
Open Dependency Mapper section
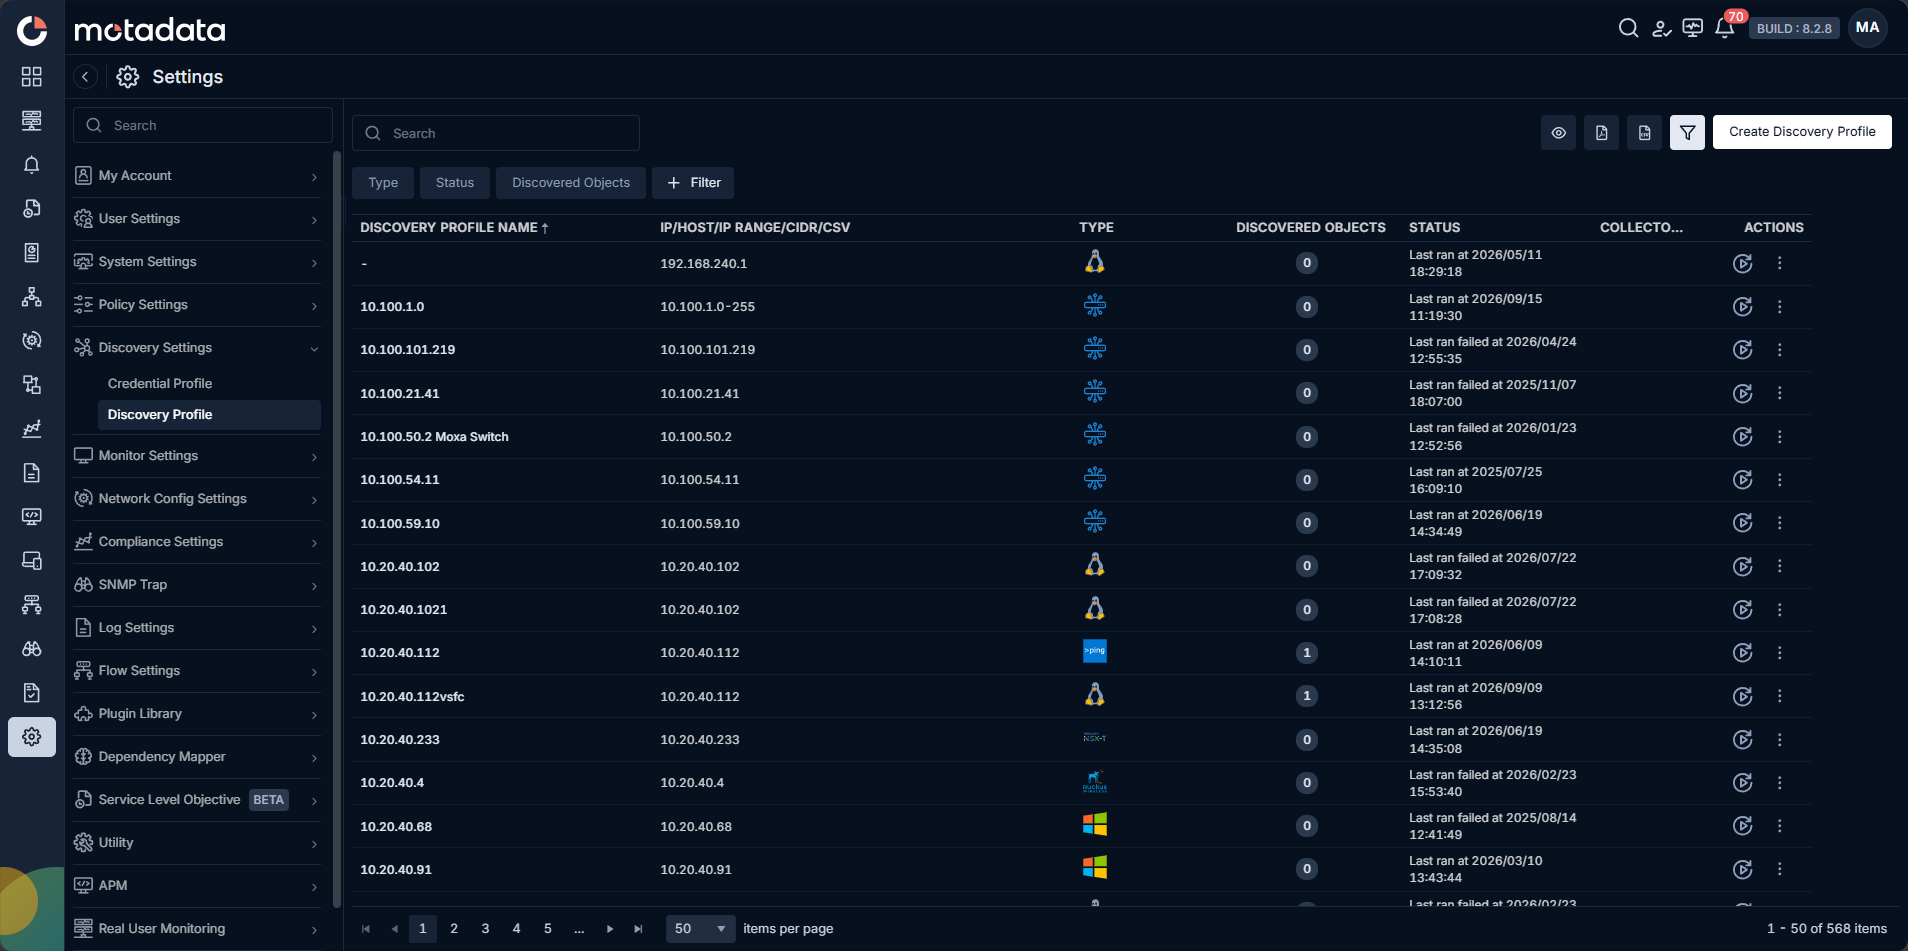[197, 757]
